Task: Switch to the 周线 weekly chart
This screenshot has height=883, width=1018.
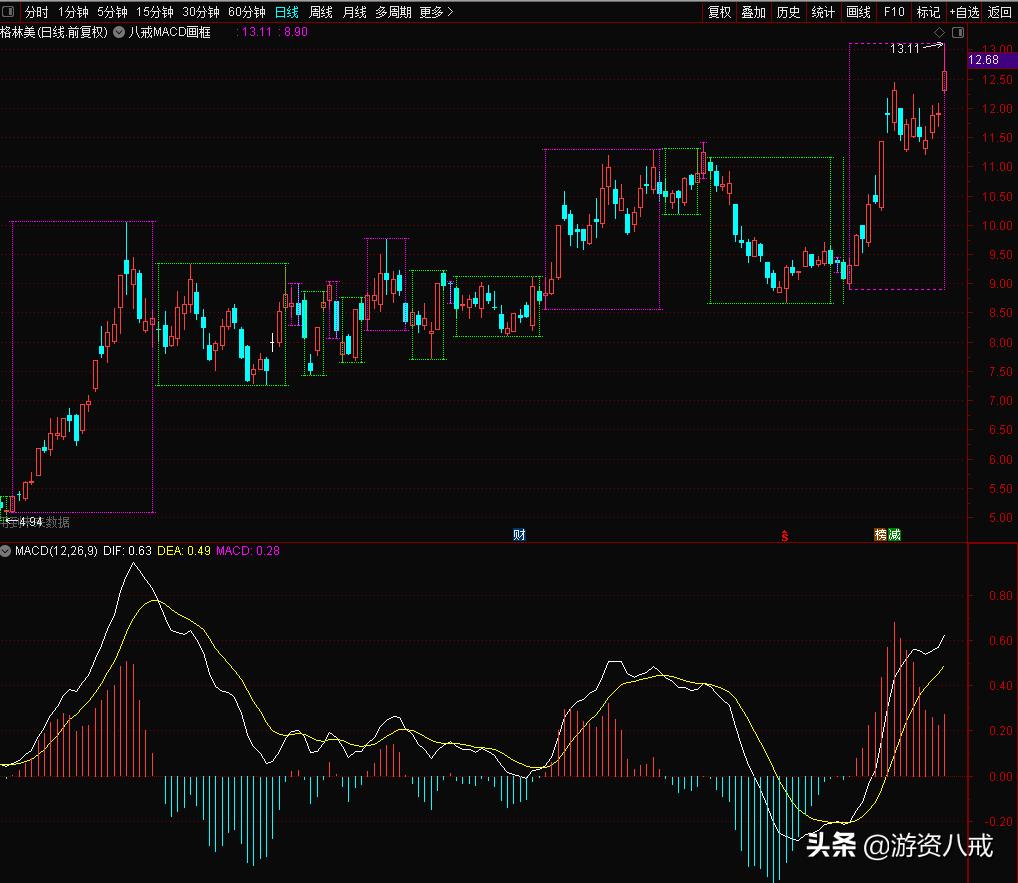Action: tap(320, 13)
